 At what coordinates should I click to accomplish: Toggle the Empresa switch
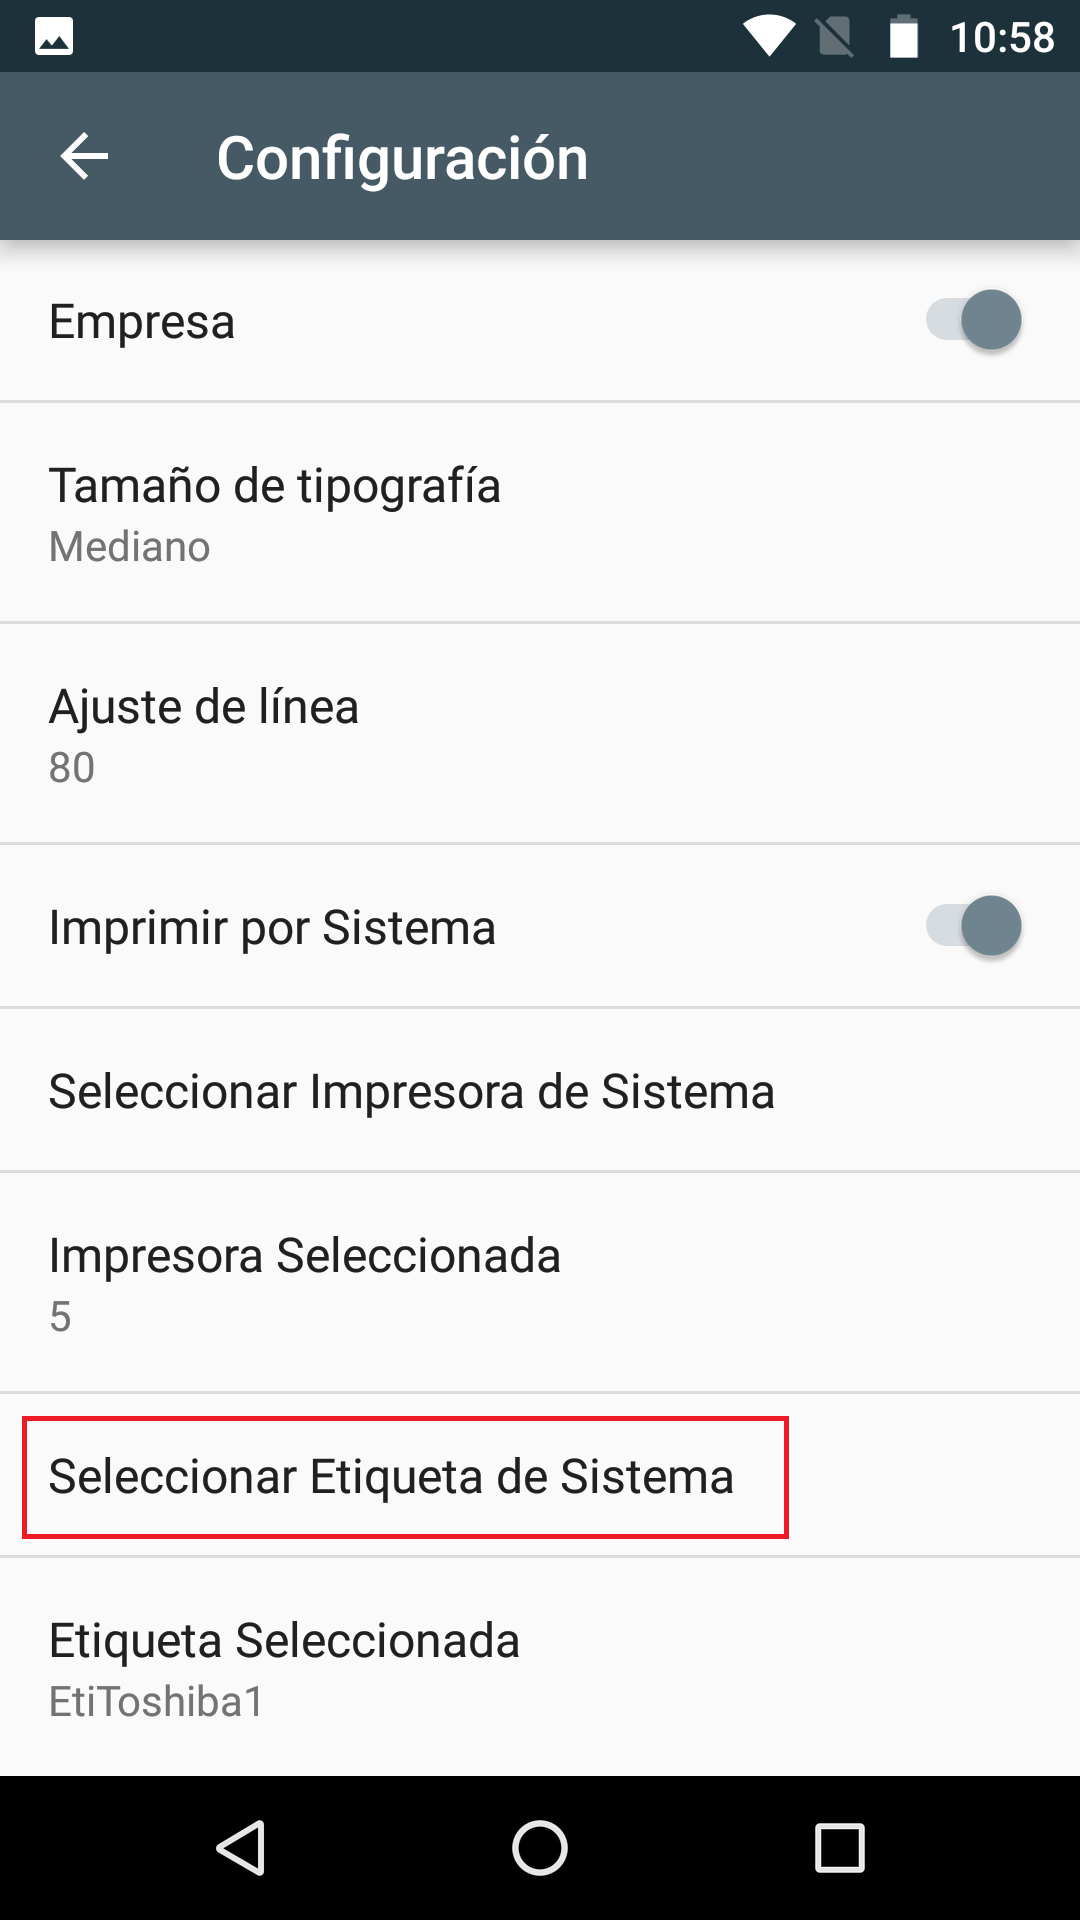pos(973,320)
